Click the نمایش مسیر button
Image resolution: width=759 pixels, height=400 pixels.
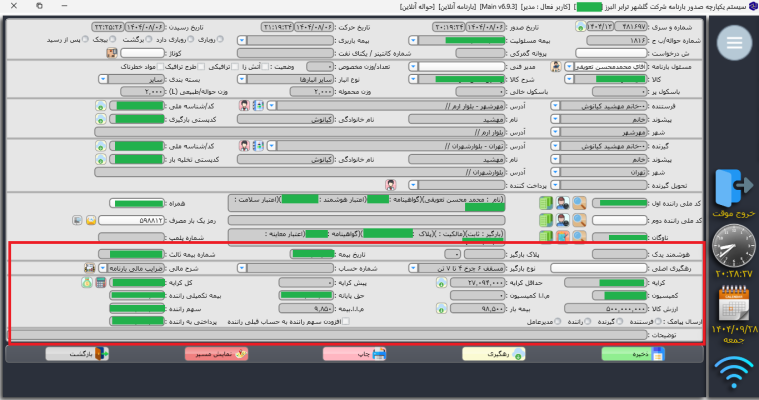(x=219, y=352)
